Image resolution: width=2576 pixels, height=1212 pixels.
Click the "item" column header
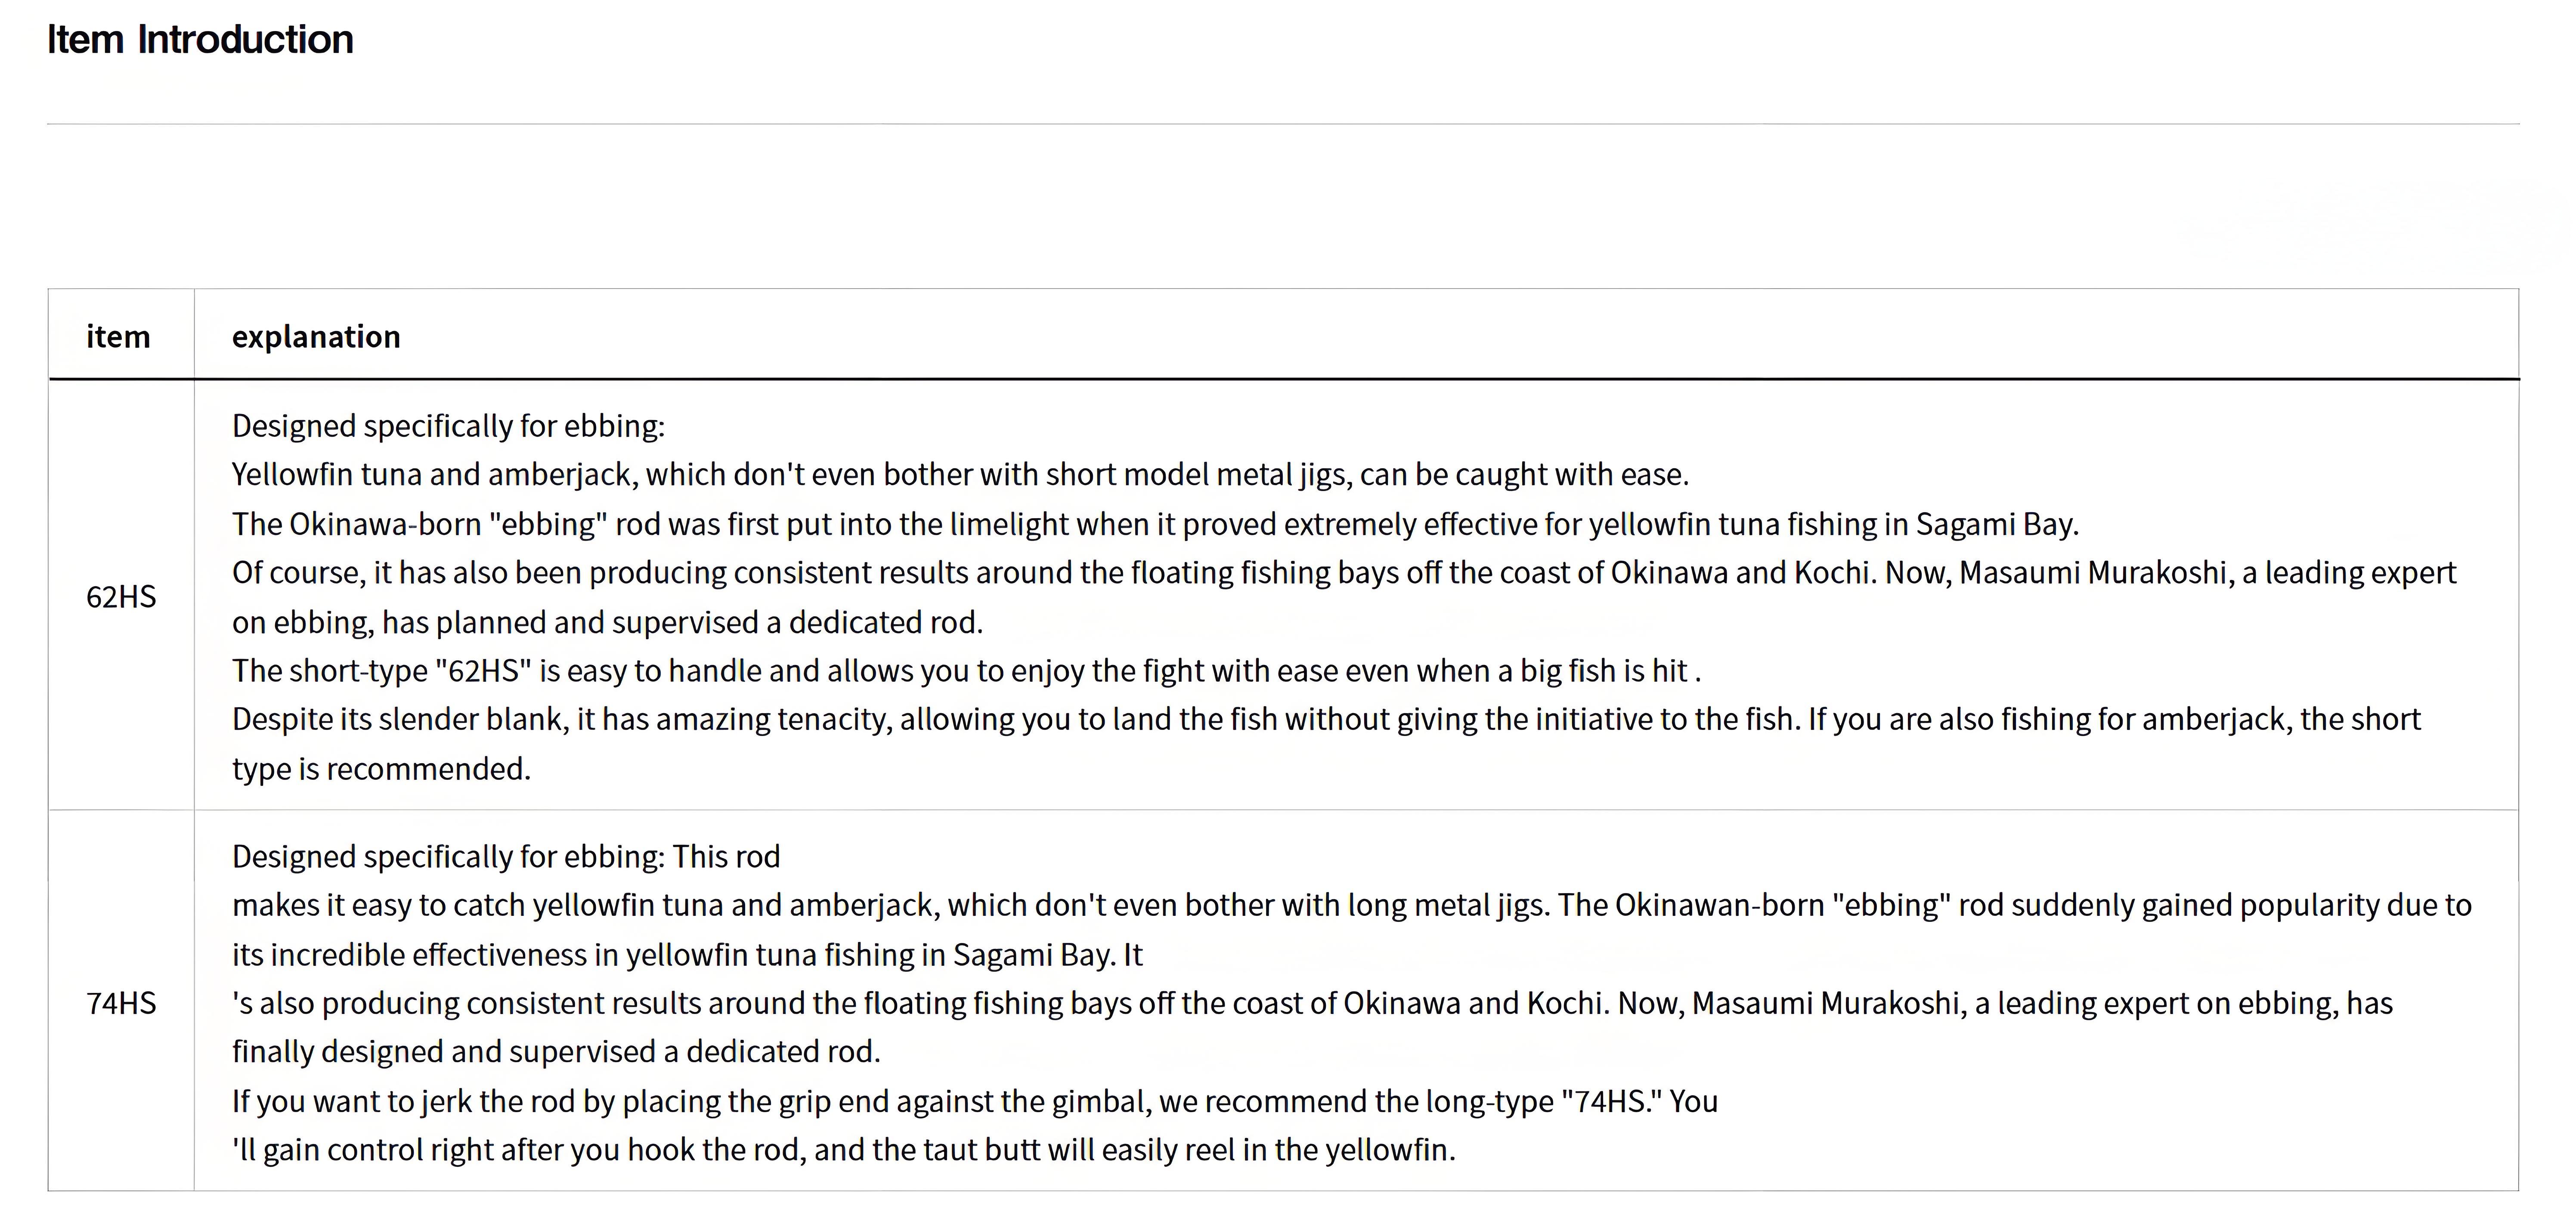[x=118, y=337]
